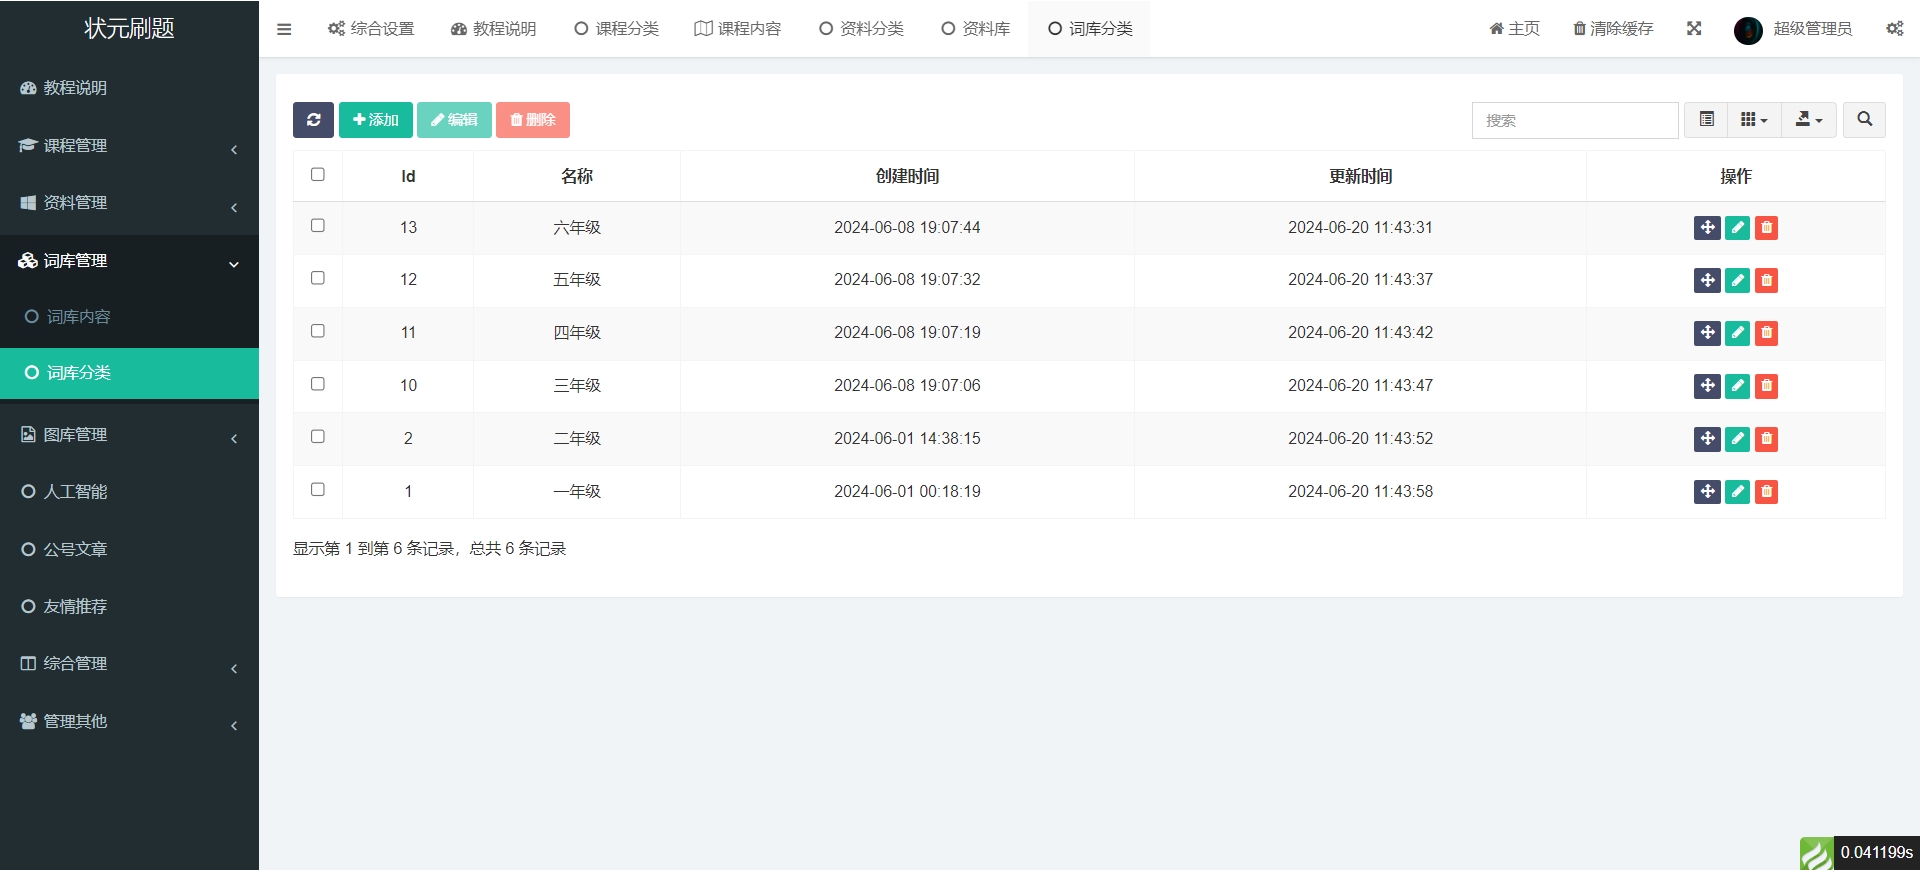Click 清除缓存 link
This screenshot has height=870, width=1920.
pyautogui.click(x=1613, y=29)
